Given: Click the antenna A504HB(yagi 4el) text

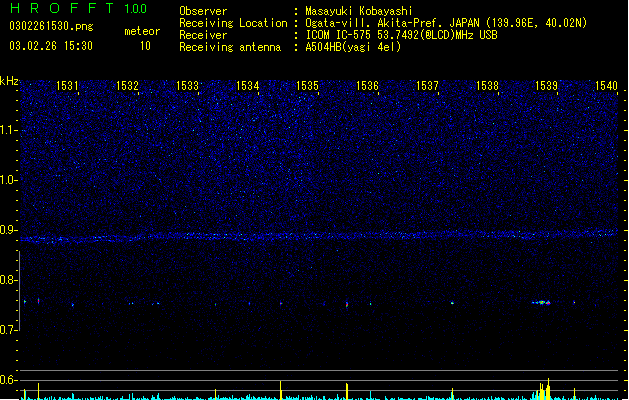Looking at the screenshot, I should [353, 47].
